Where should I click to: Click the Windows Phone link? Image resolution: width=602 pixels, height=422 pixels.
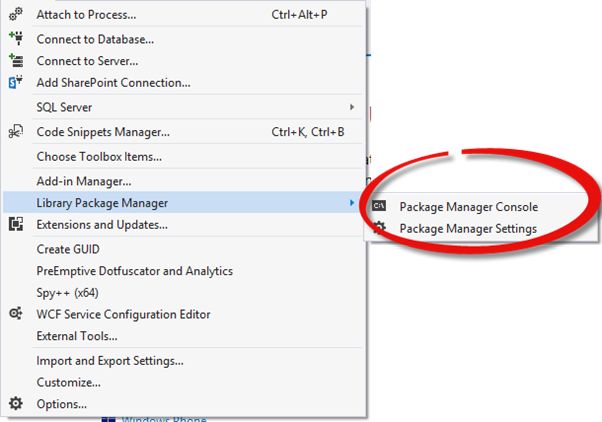(154, 418)
